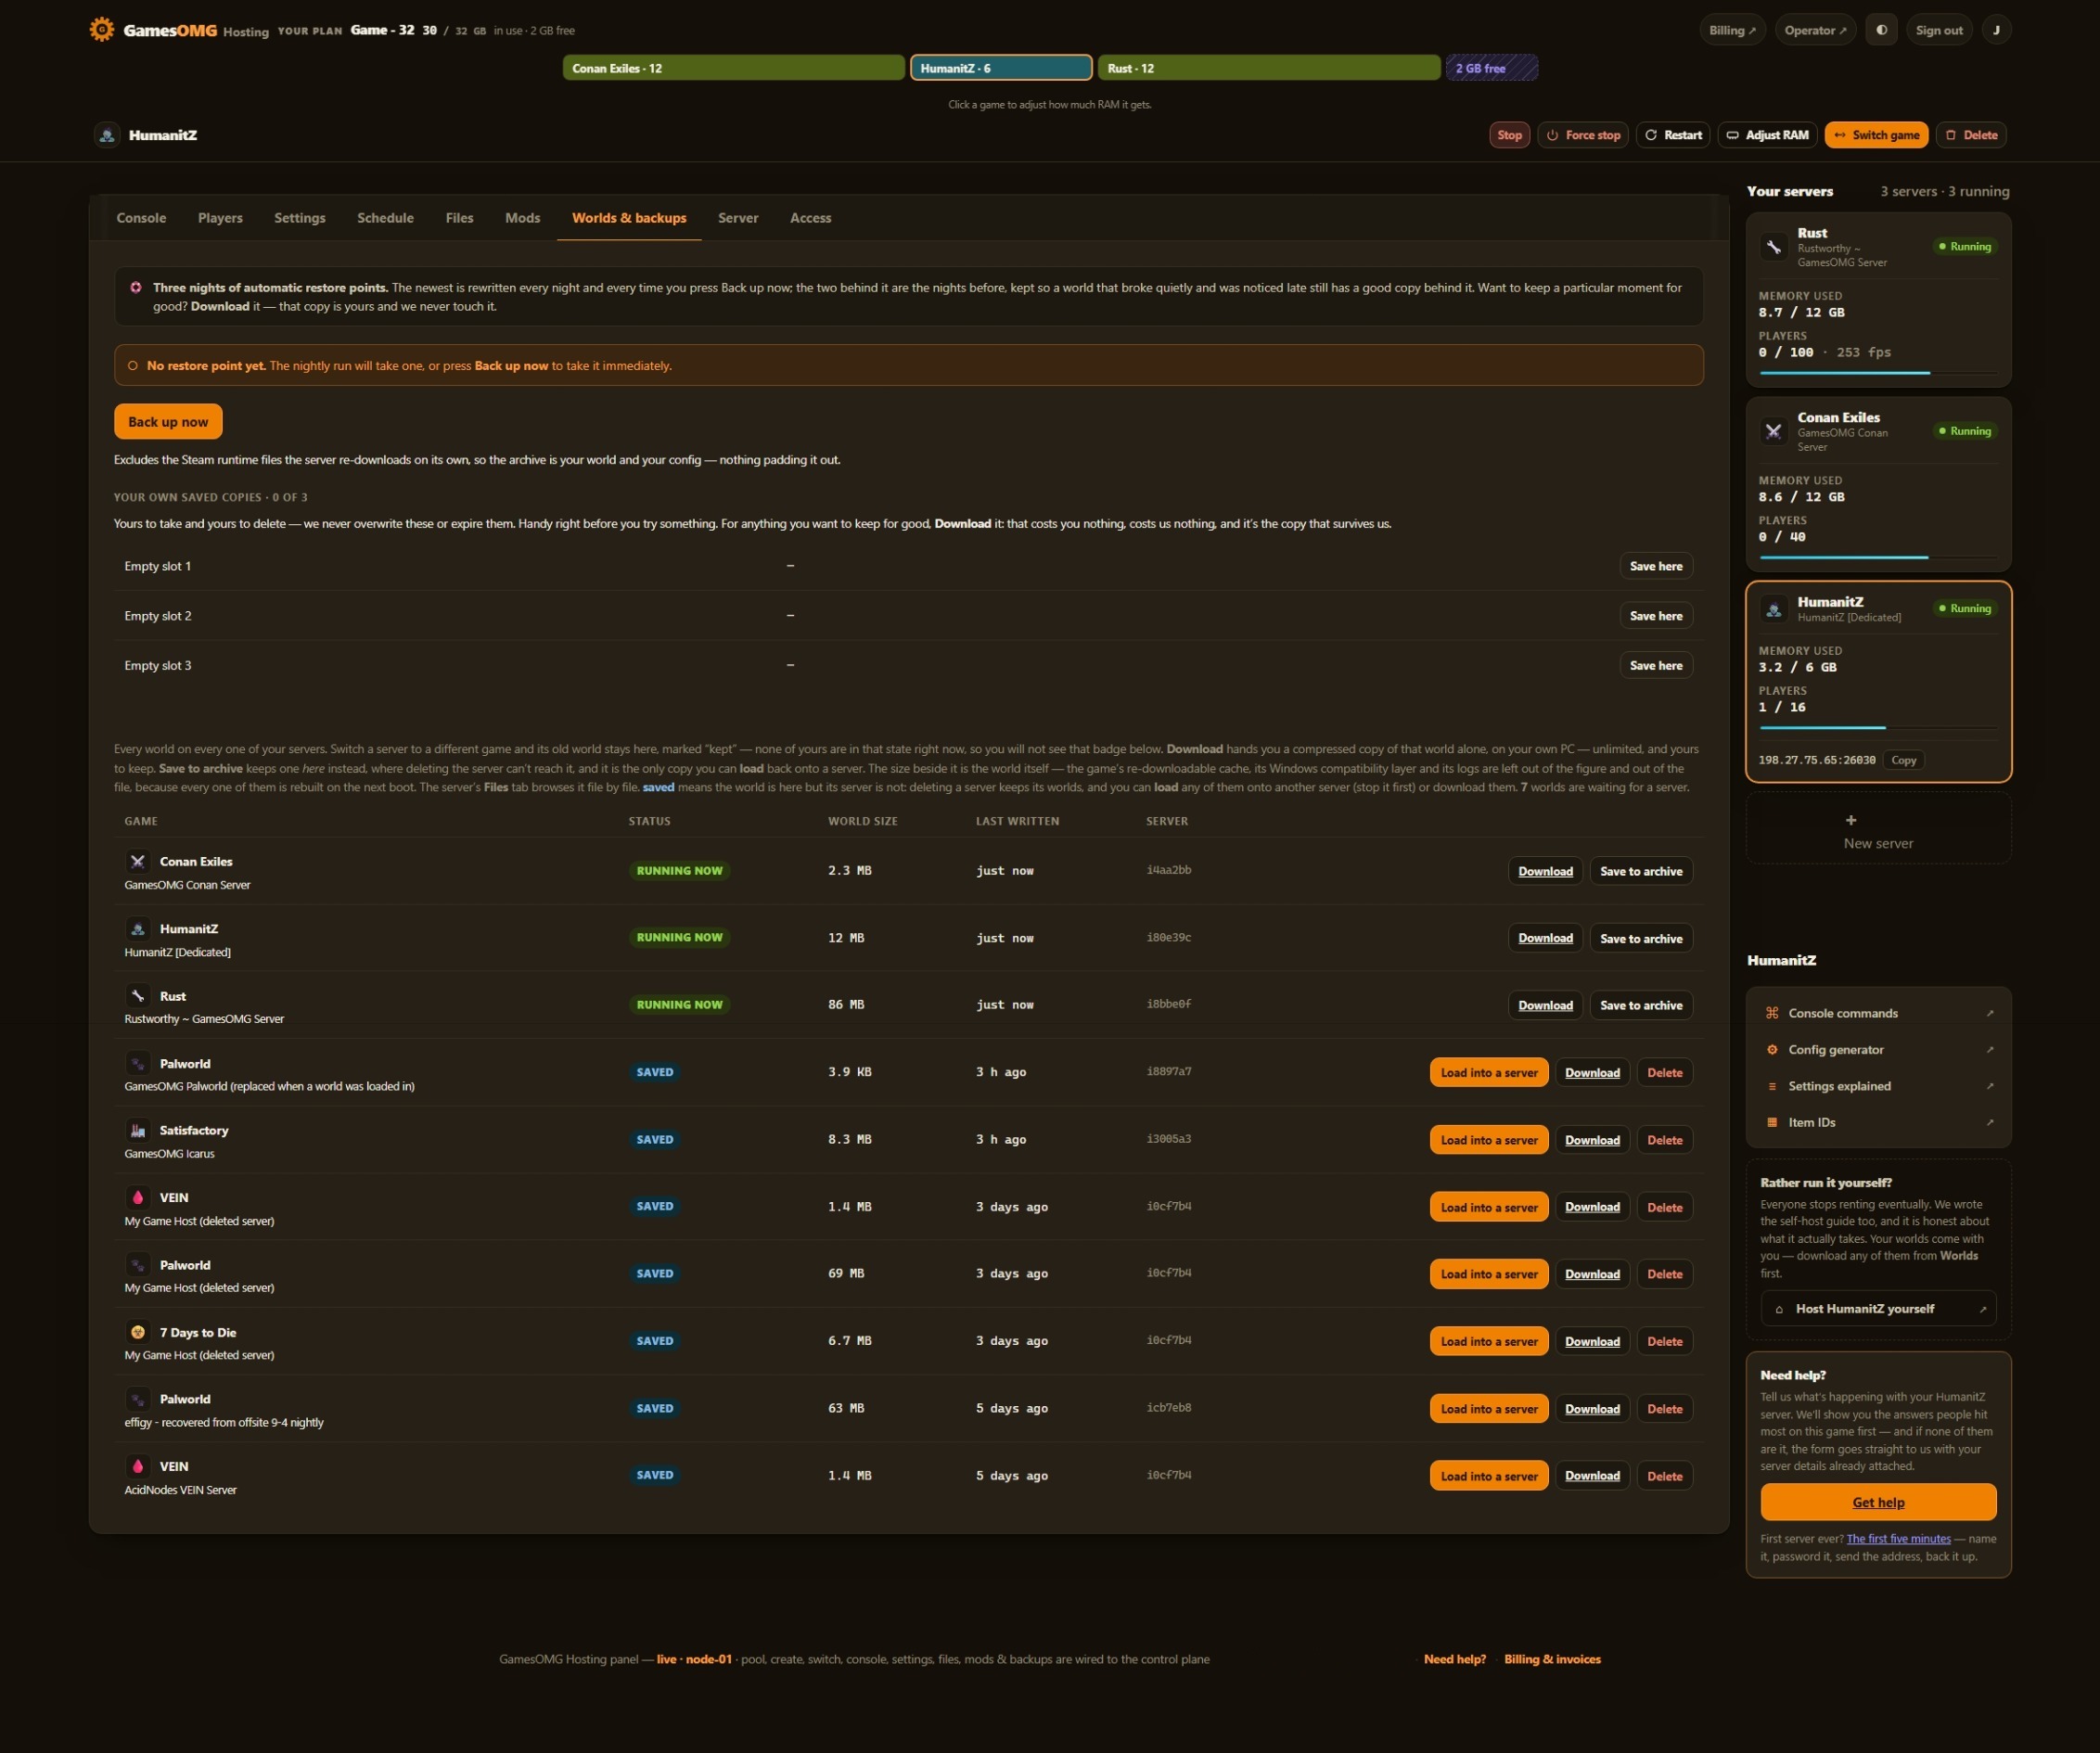The height and width of the screenshot is (1753, 2100).
Task: Open the Players tab
Action: (220, 218)
